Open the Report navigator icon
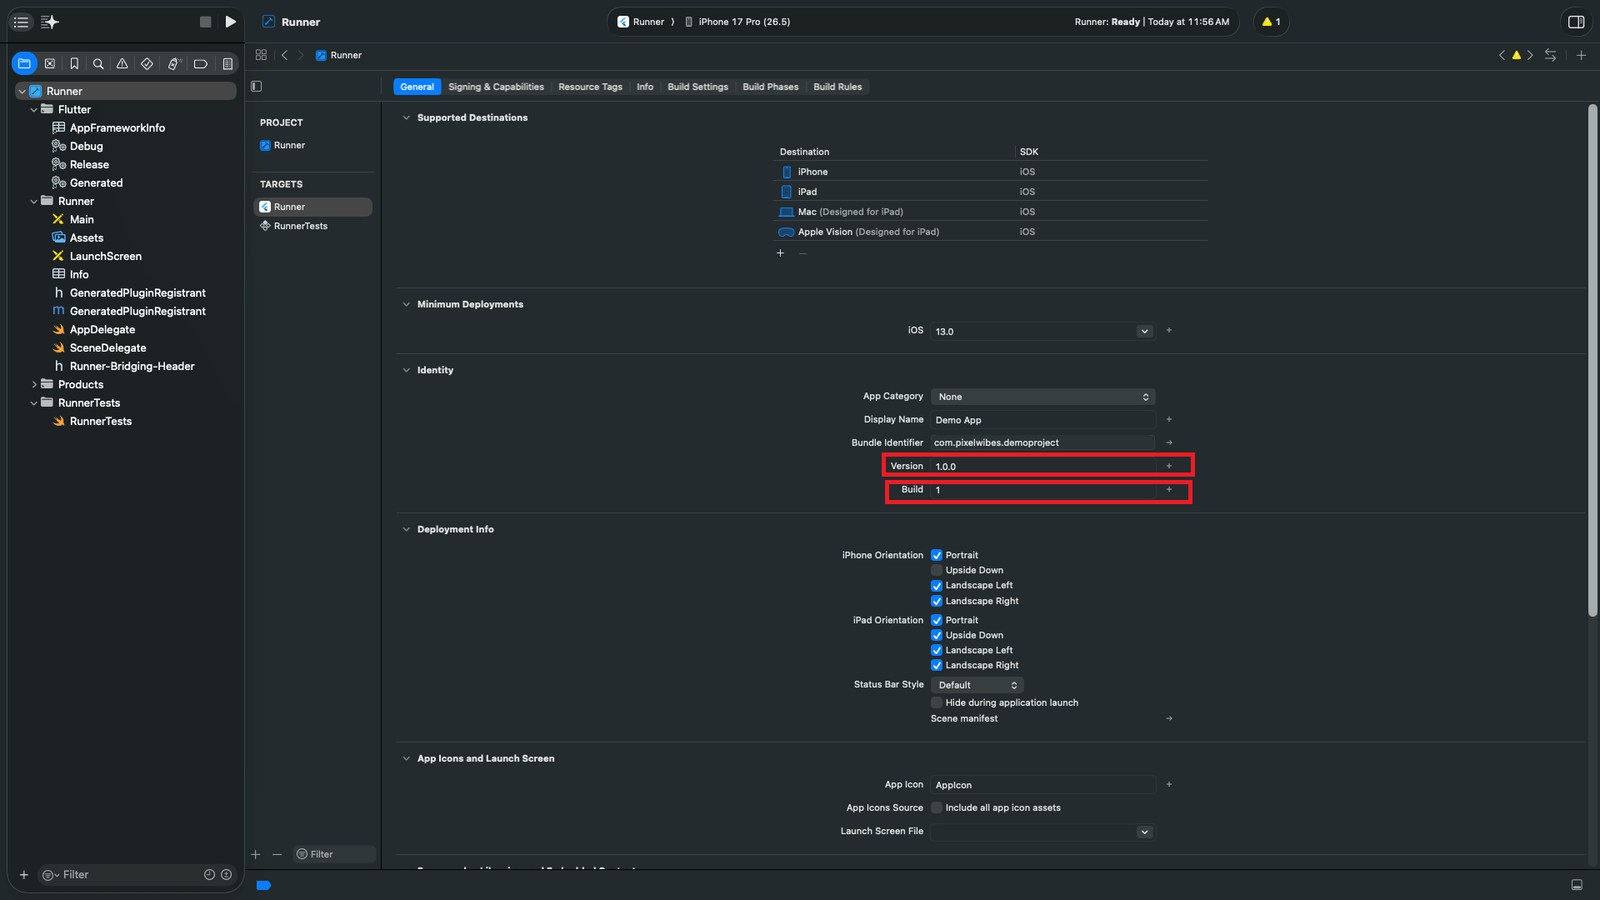Image resolution: width=1600 pixels, height=900 pixels. [227, 63]
